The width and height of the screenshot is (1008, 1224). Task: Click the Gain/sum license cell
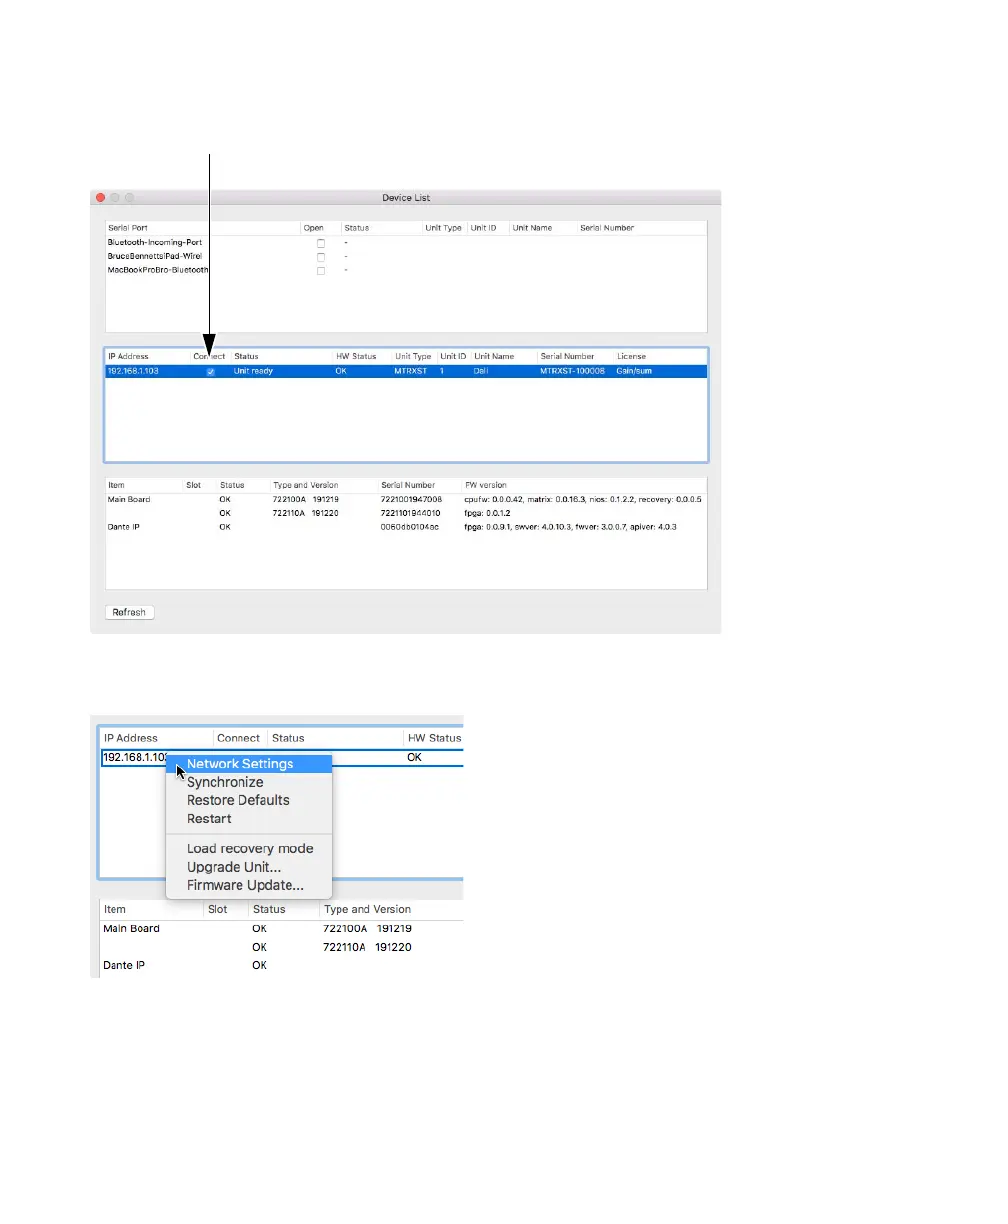click(635, 371)
